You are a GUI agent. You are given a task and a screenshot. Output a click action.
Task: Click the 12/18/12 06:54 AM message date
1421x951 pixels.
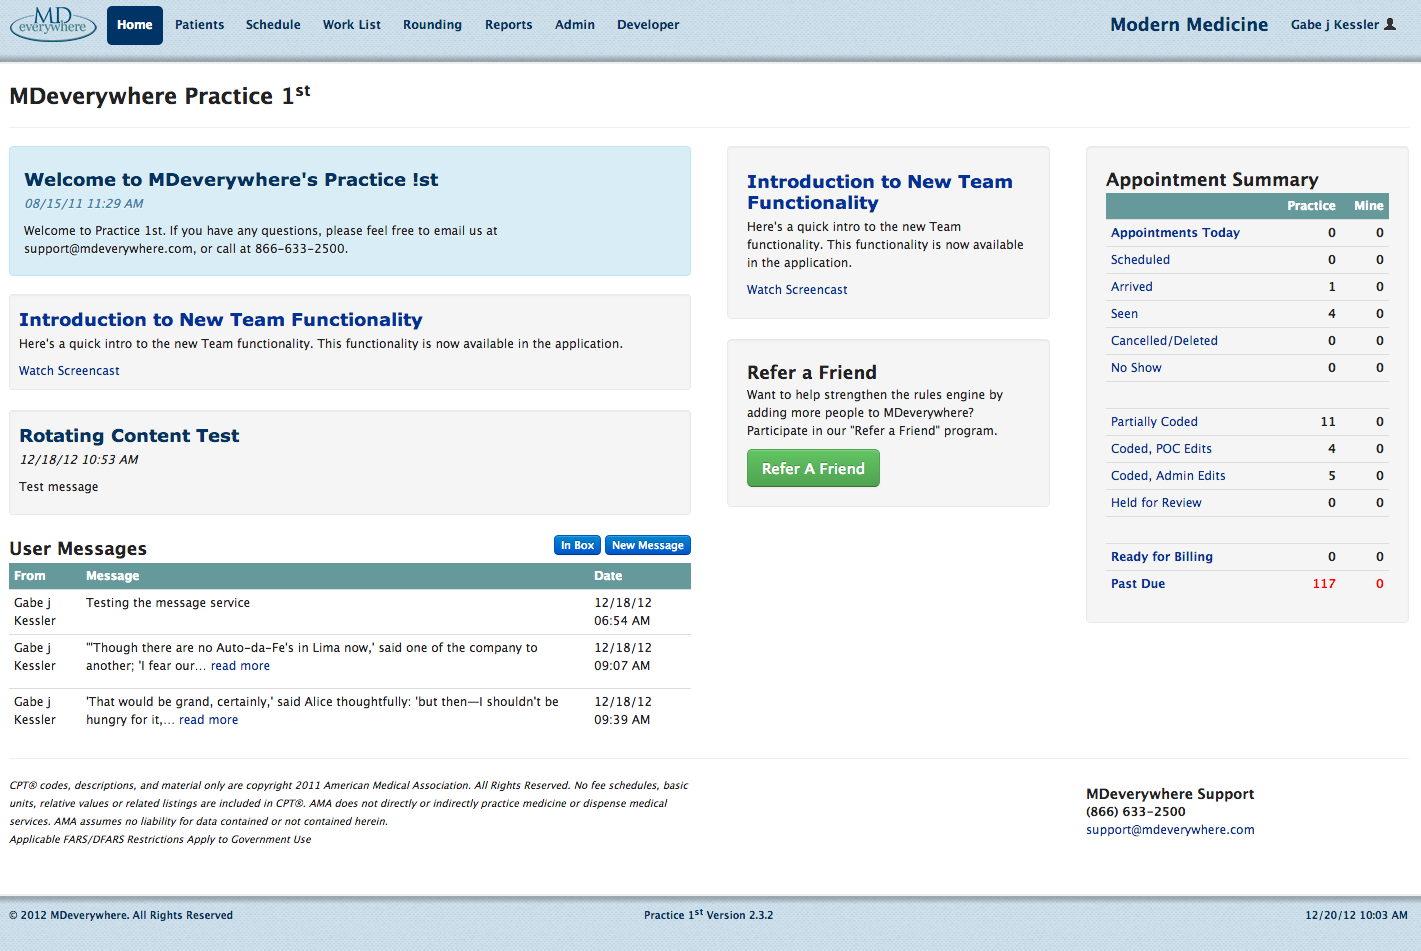[x=623, y=612]
